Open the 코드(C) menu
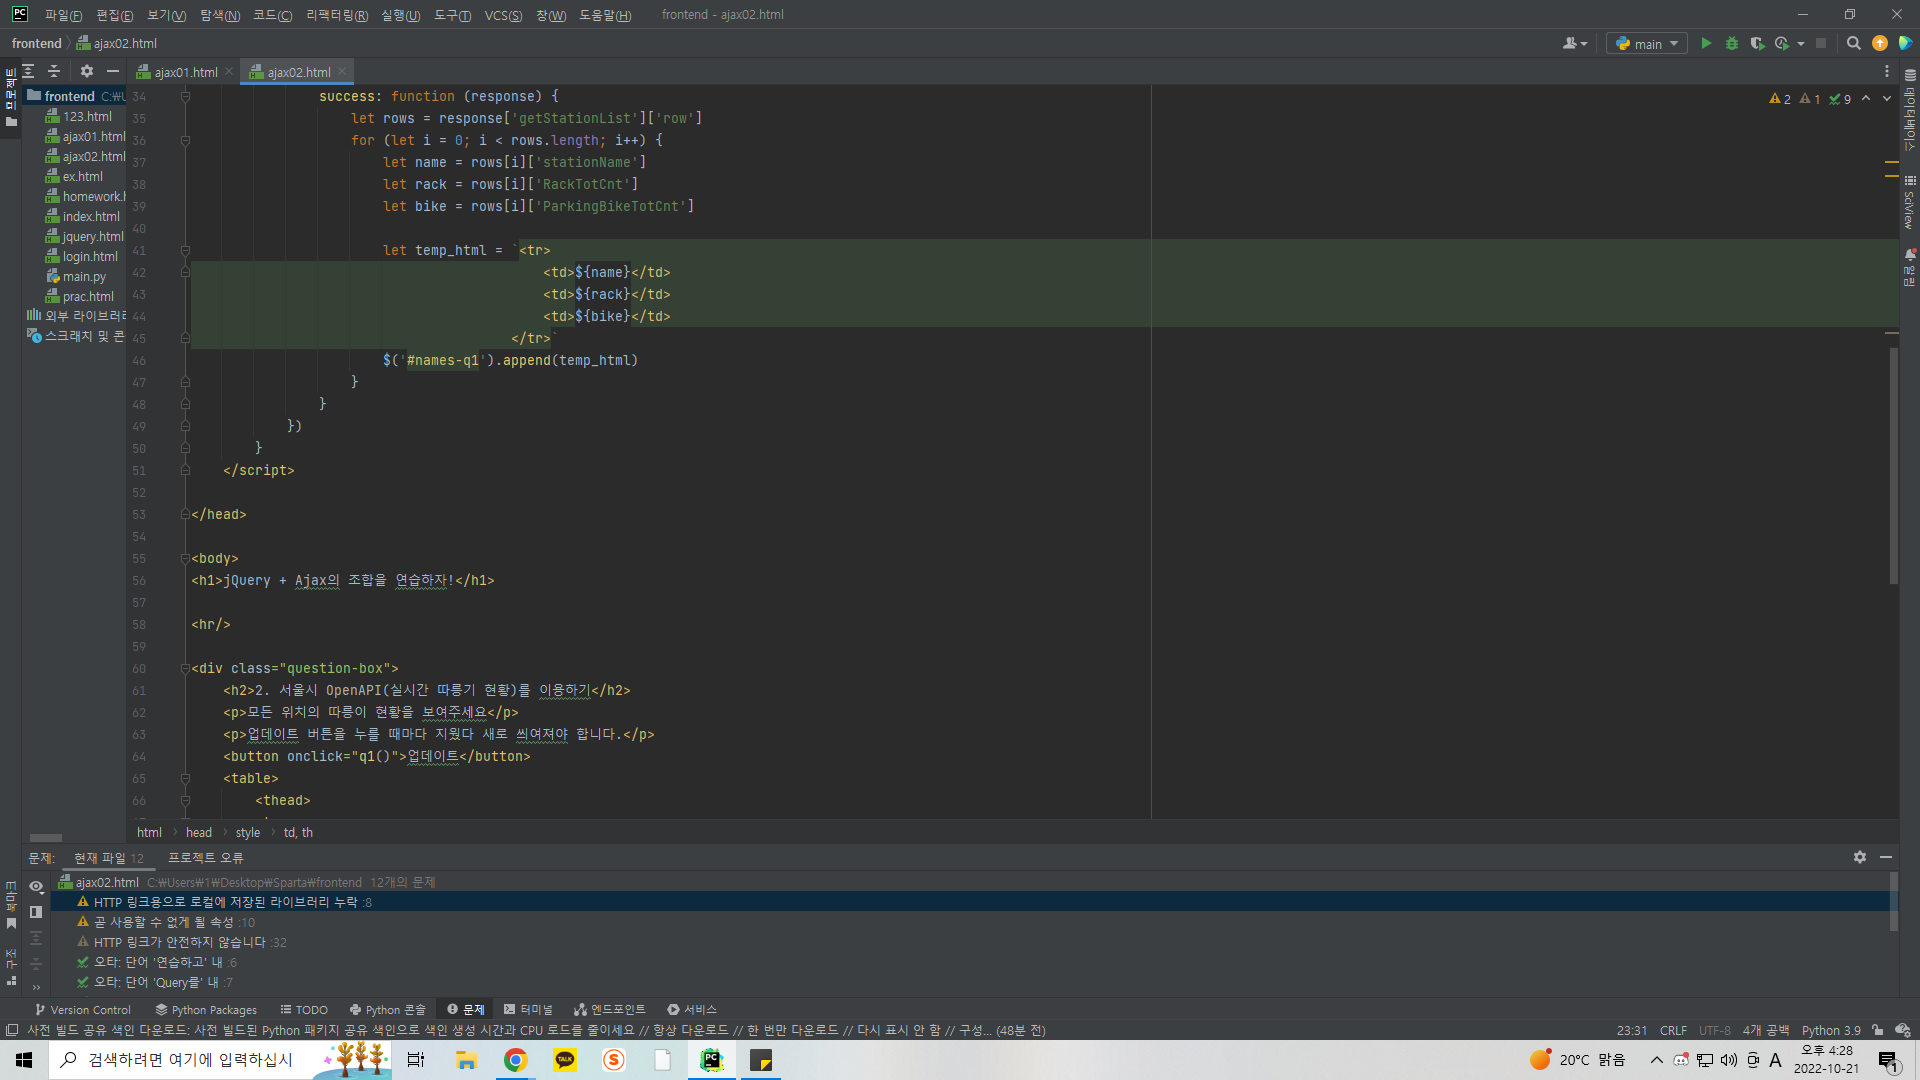The height and width of the screenshot is (1080, 1920). (272, 15)
